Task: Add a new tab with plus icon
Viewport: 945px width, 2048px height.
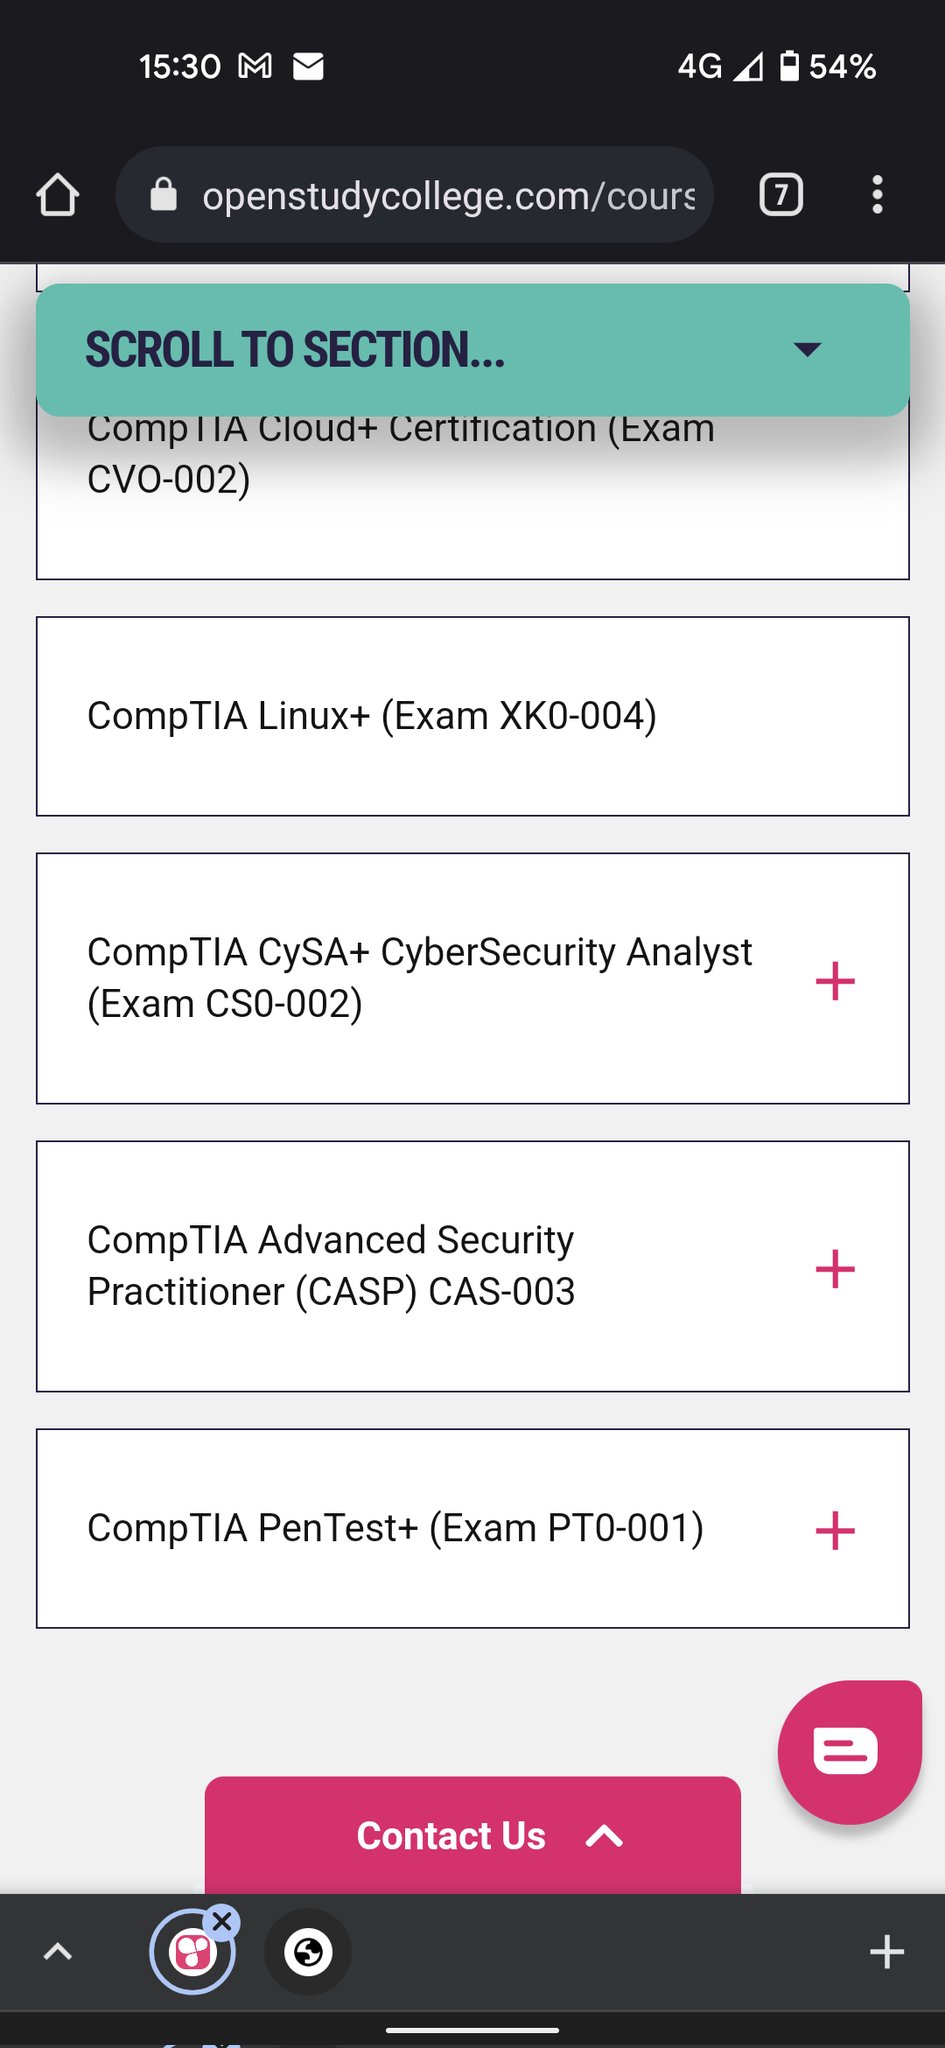Action: (x=886, y=1952)
